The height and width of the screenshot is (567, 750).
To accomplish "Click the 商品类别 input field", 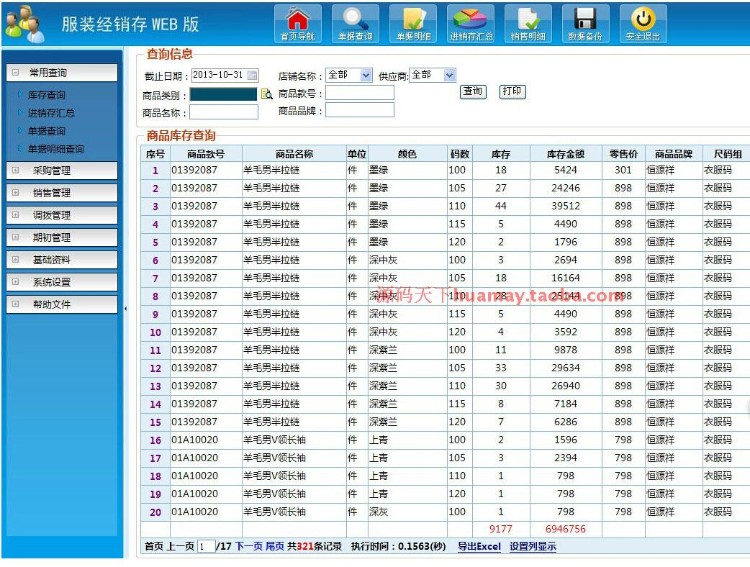I will tap(223, 94).
